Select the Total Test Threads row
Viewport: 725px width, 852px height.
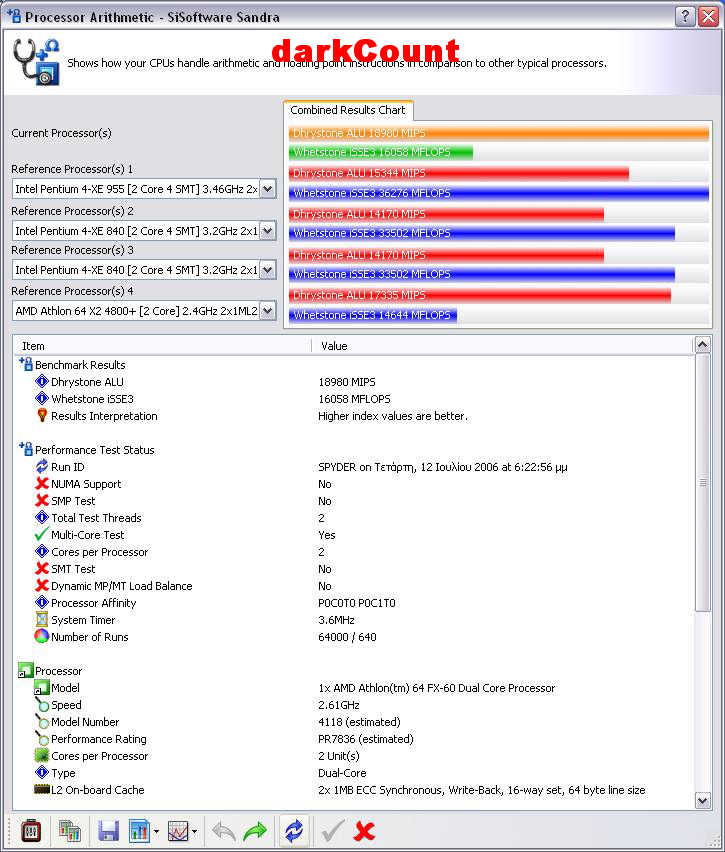click(353, 517)
